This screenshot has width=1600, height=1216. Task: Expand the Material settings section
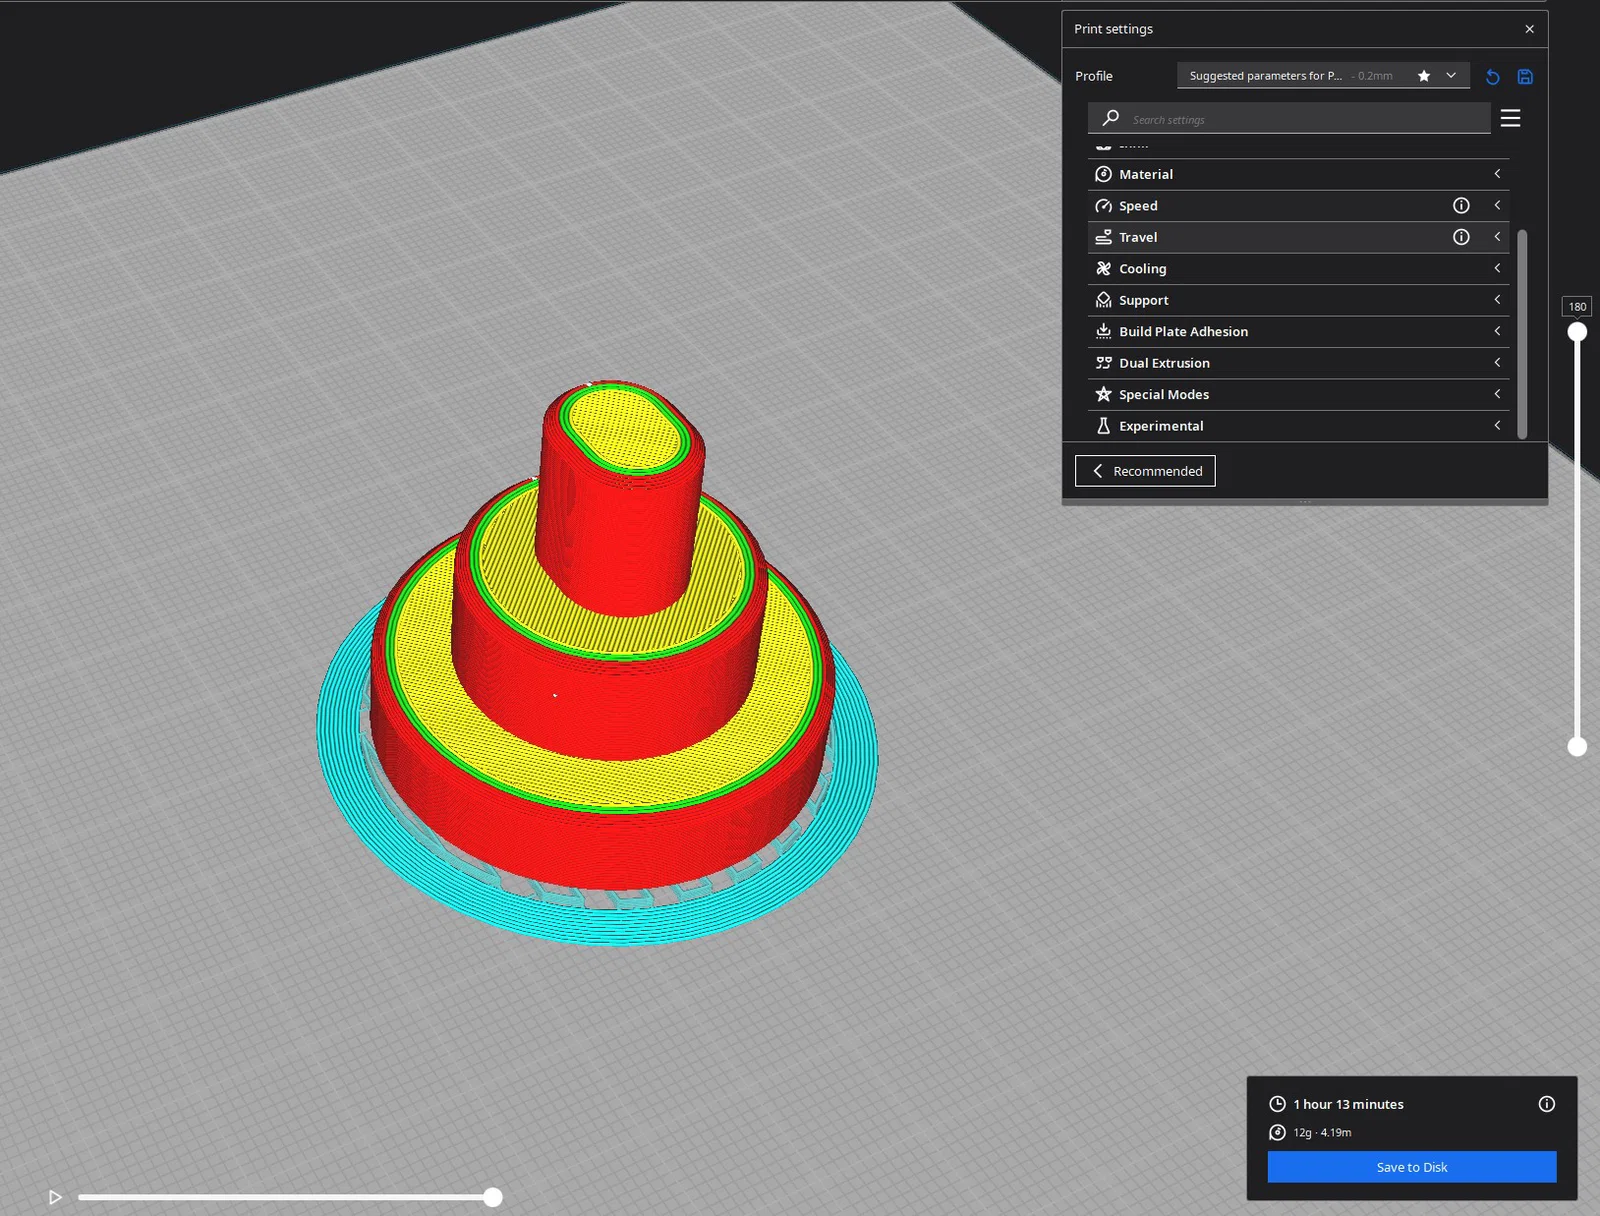[x=1298, y=174]
